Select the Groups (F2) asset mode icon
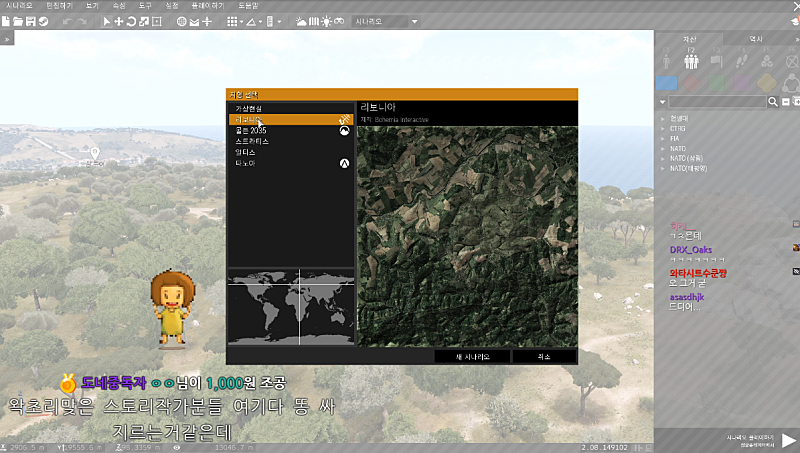 point(691,62)
